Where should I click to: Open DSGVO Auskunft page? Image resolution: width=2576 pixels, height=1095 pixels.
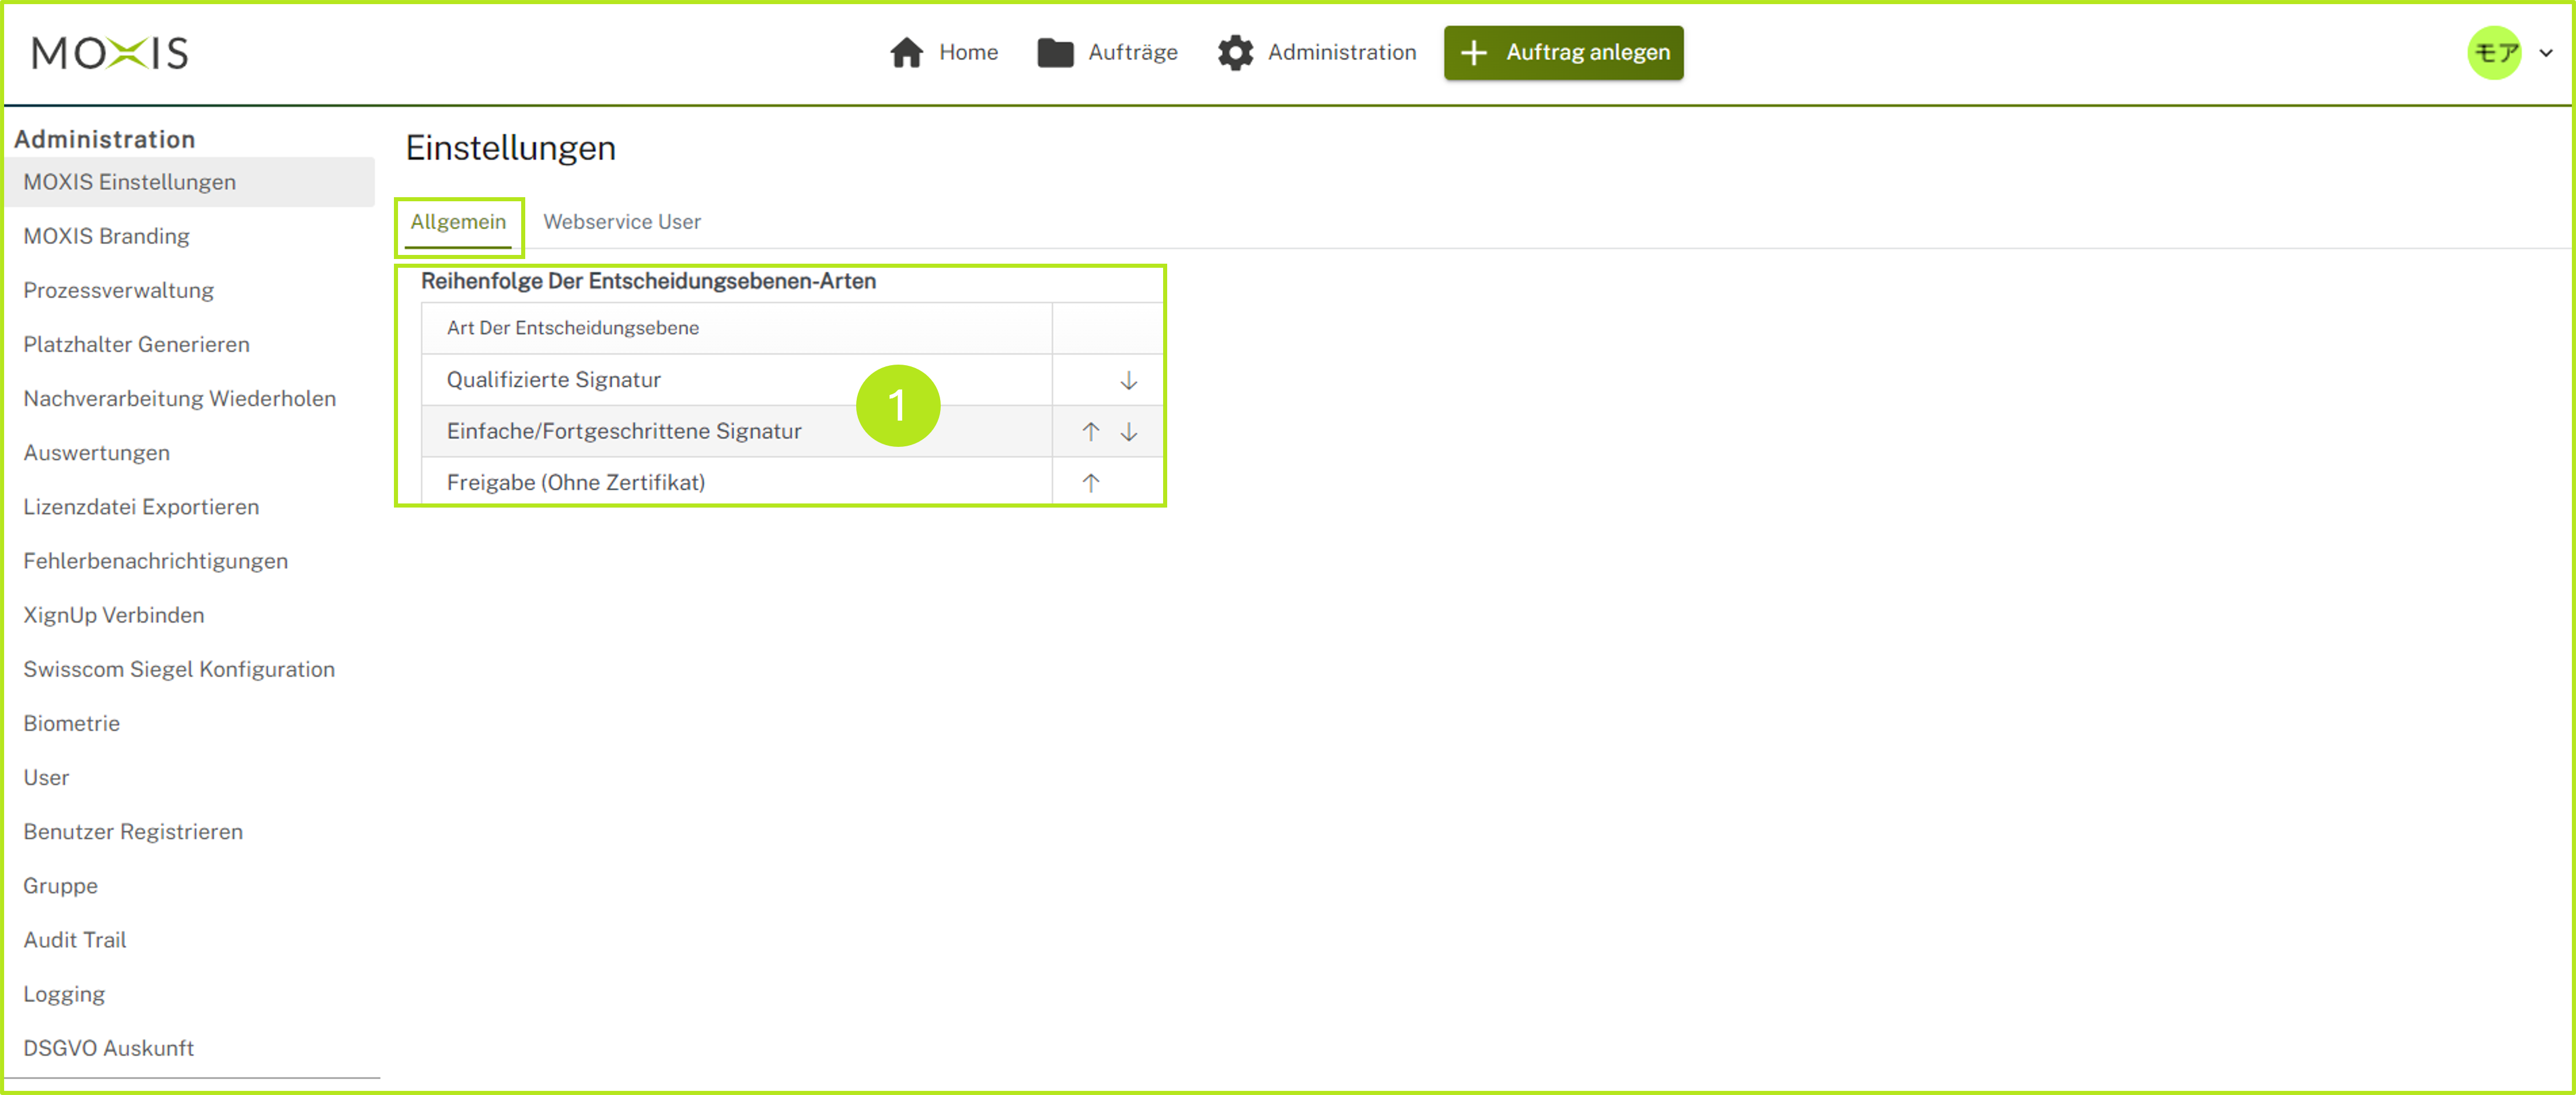tap(108, 1048)
